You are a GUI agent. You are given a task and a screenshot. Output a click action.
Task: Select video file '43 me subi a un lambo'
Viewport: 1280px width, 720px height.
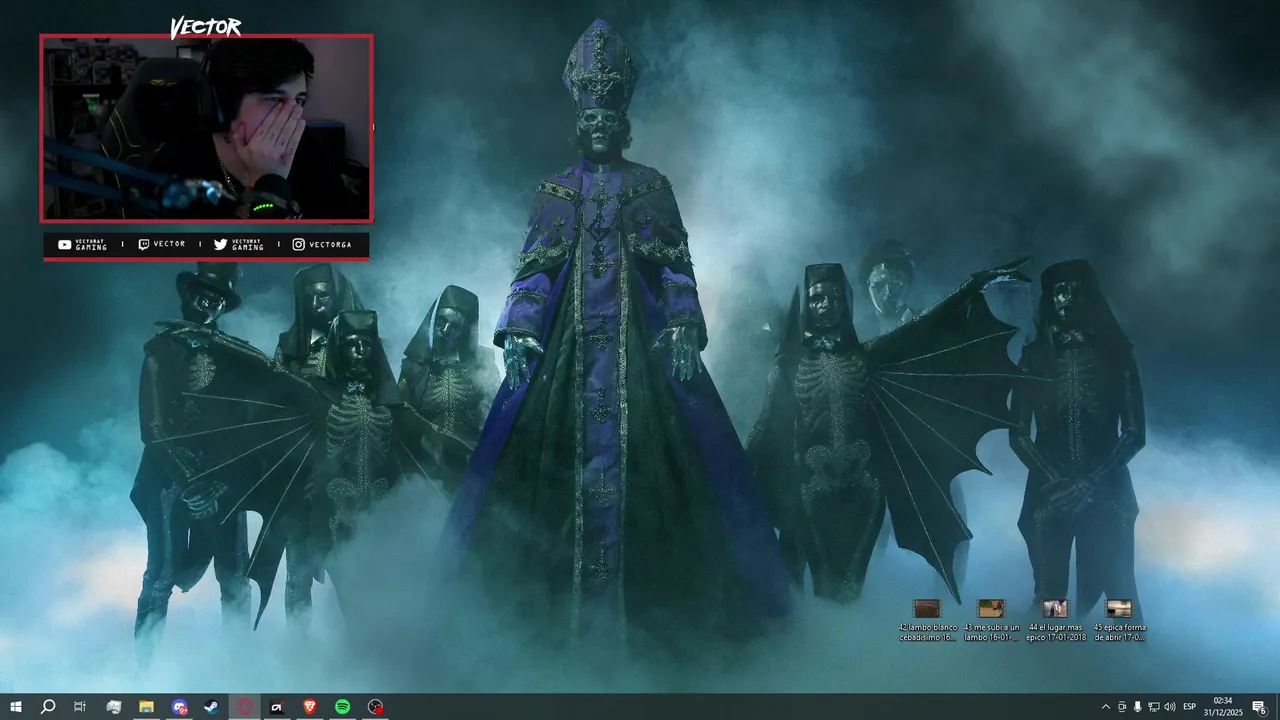[x=991, y=620]
